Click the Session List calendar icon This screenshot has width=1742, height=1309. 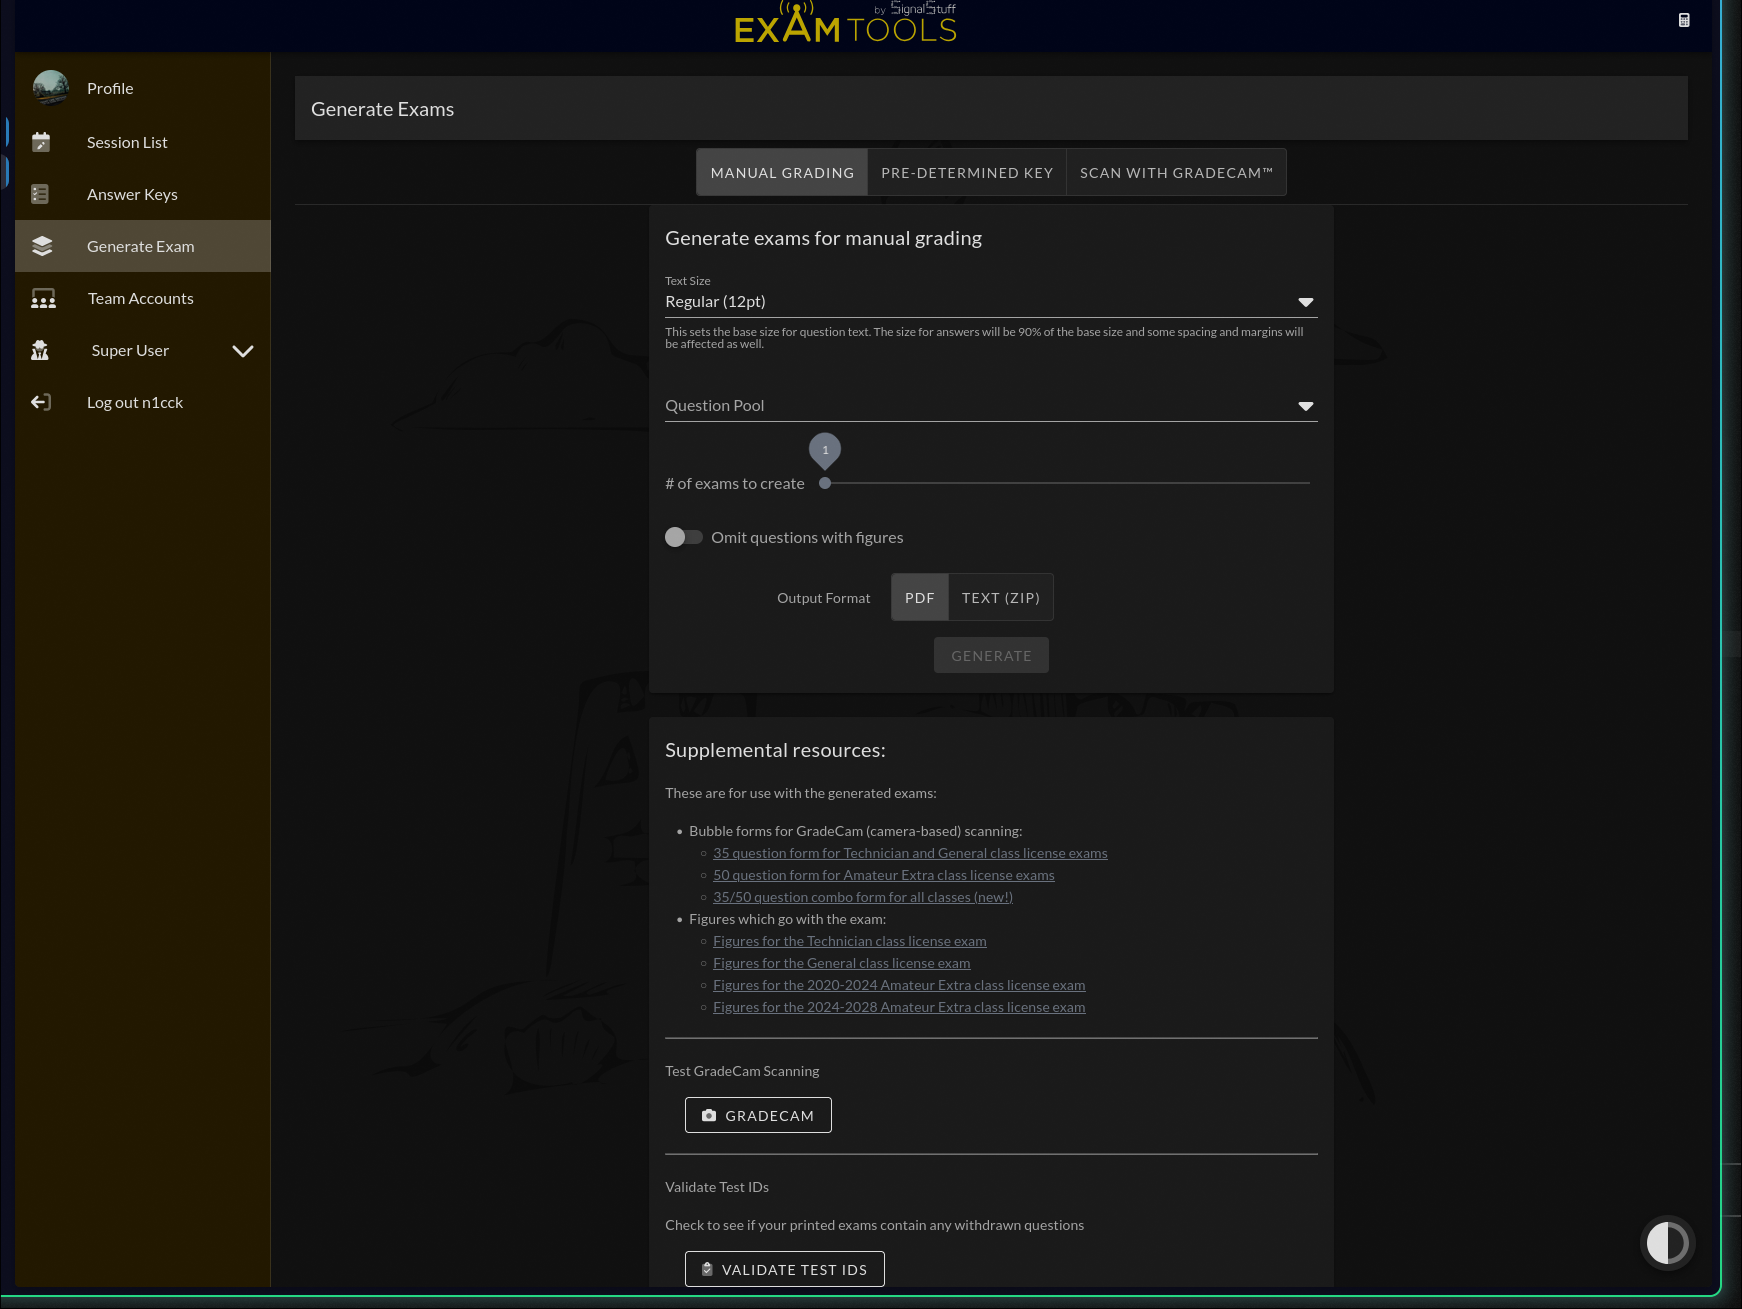coord(41,142)
